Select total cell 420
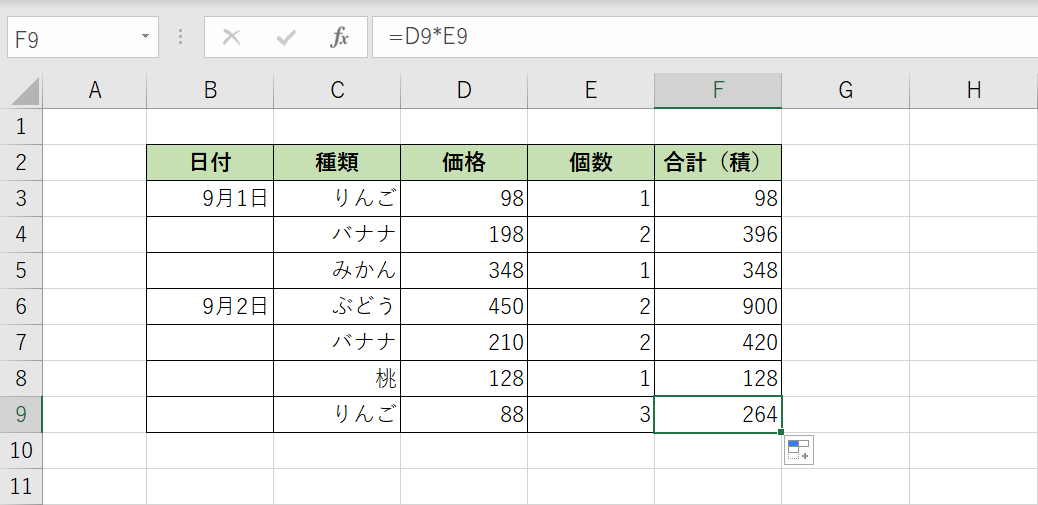Screen dimensions: 1038x505 (718, 343)
